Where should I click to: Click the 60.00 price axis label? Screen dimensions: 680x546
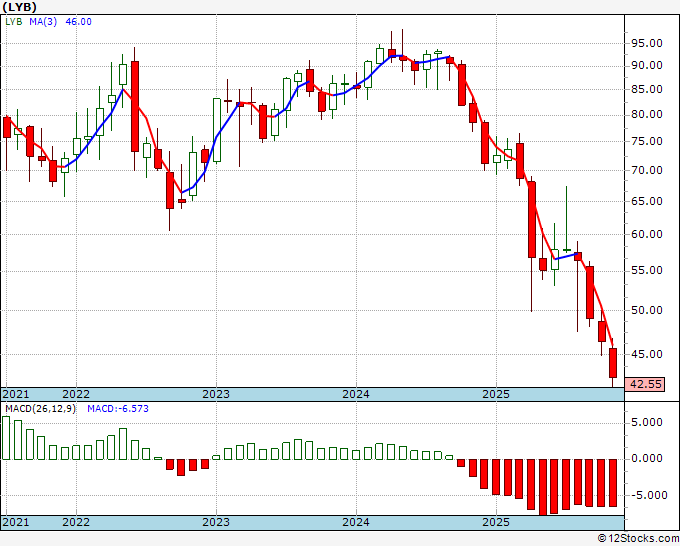647,234
